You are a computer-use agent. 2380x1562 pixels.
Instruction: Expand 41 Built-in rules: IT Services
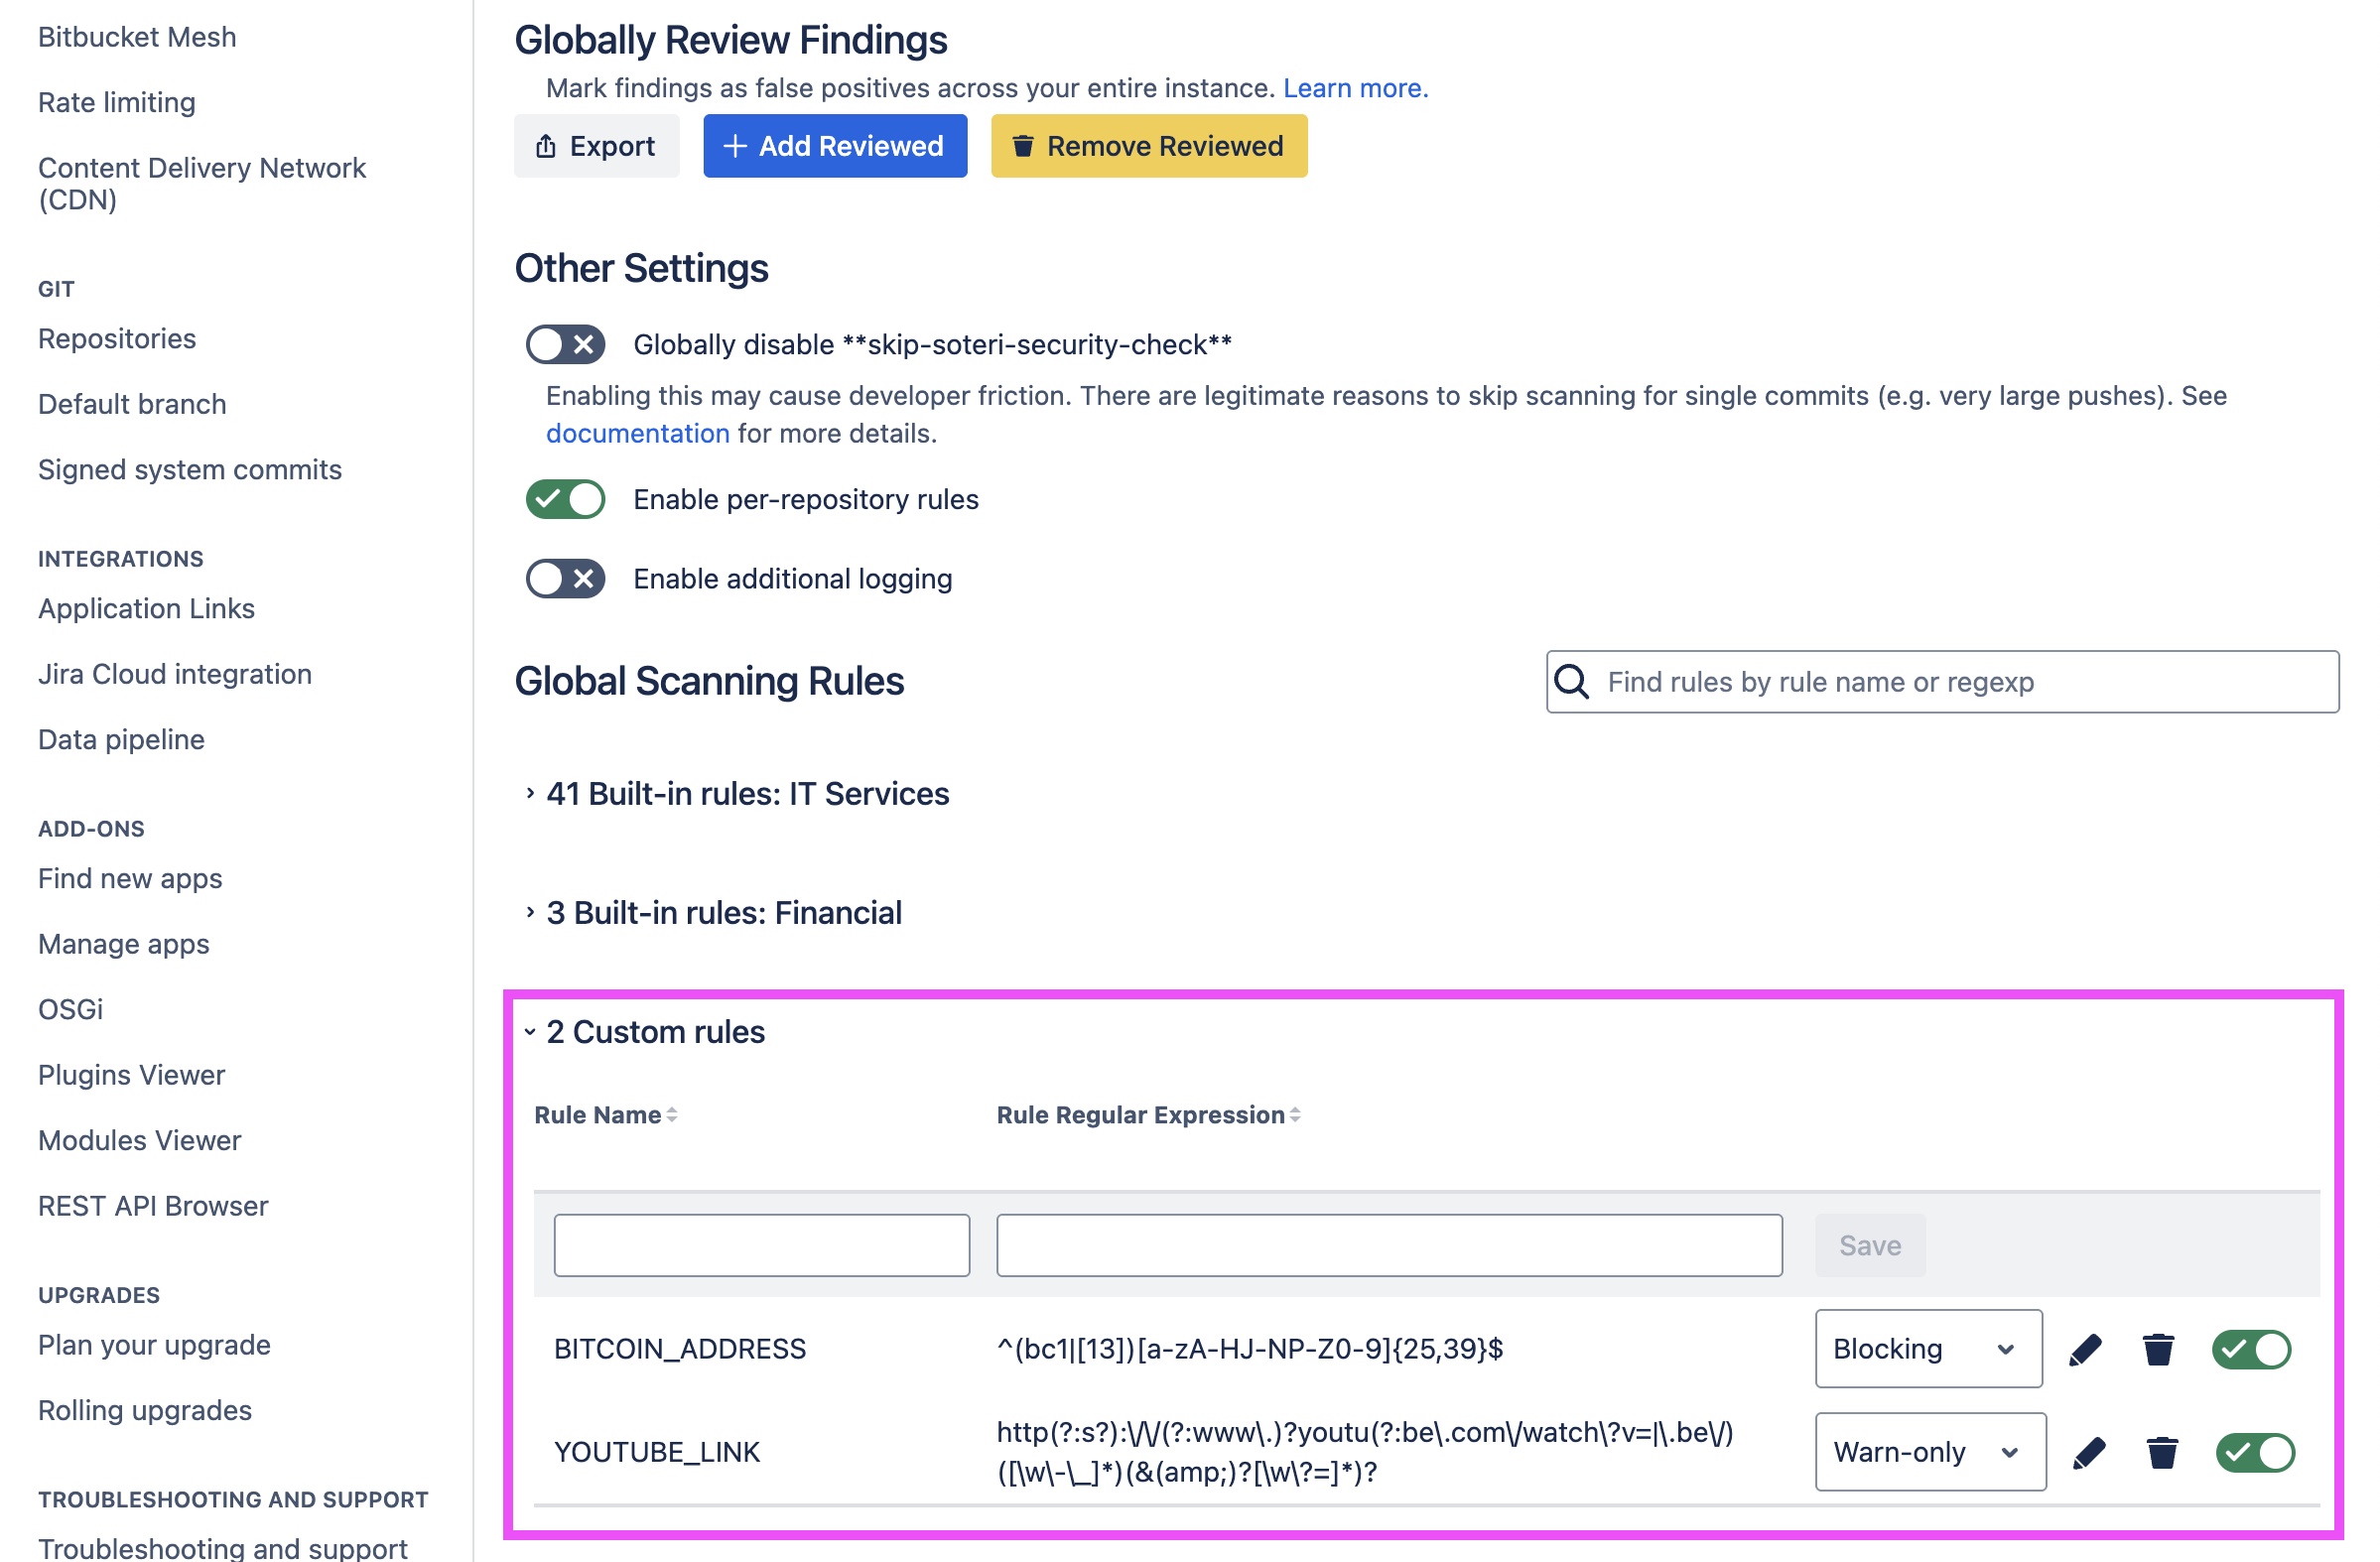click(x=747, y=794)
